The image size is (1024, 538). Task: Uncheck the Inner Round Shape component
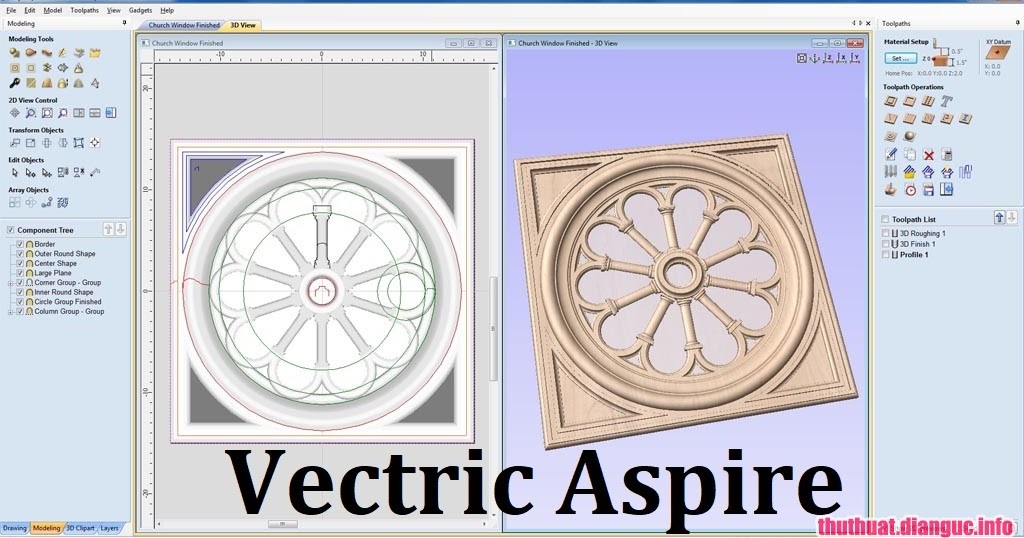click(x=20, y=293)
